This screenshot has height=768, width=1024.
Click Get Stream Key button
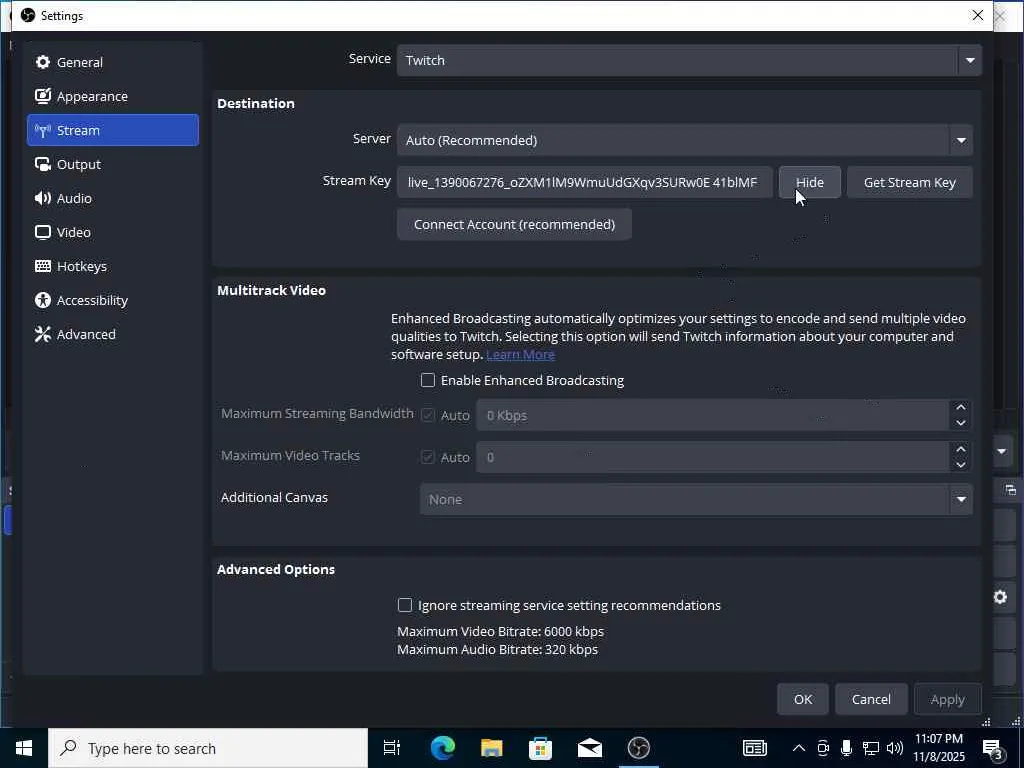pos(909,182)
